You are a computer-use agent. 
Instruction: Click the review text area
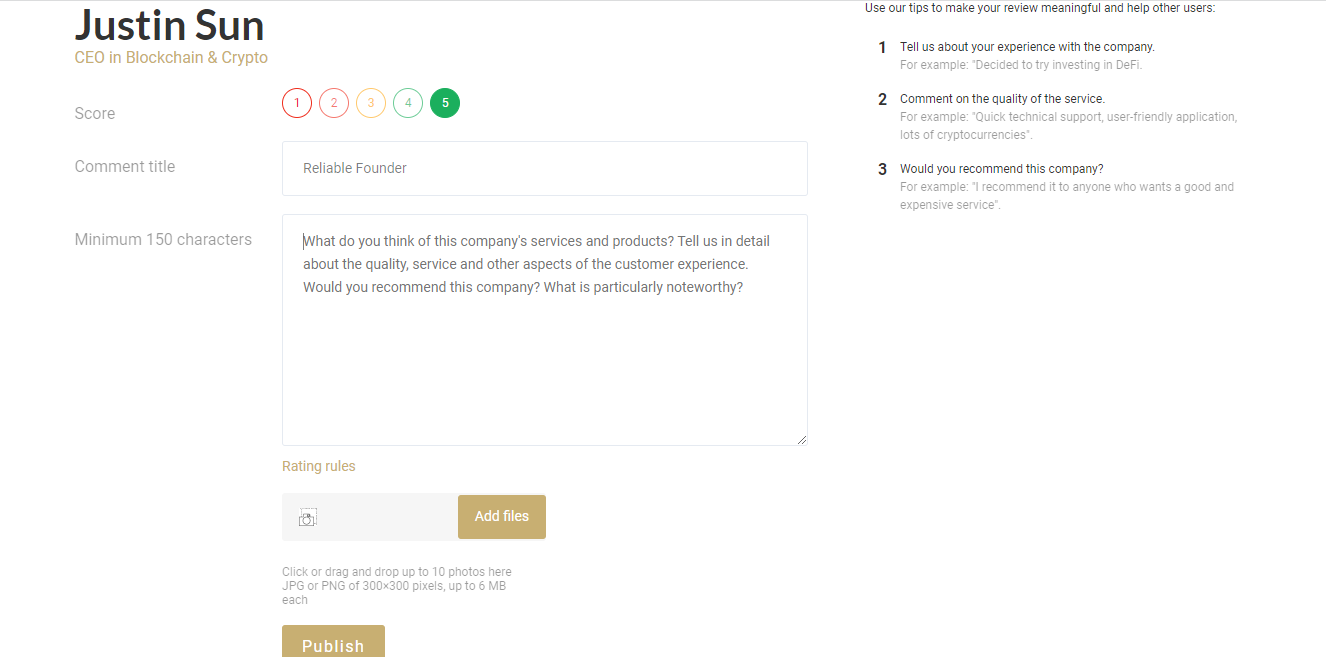[x=544, y=328]
